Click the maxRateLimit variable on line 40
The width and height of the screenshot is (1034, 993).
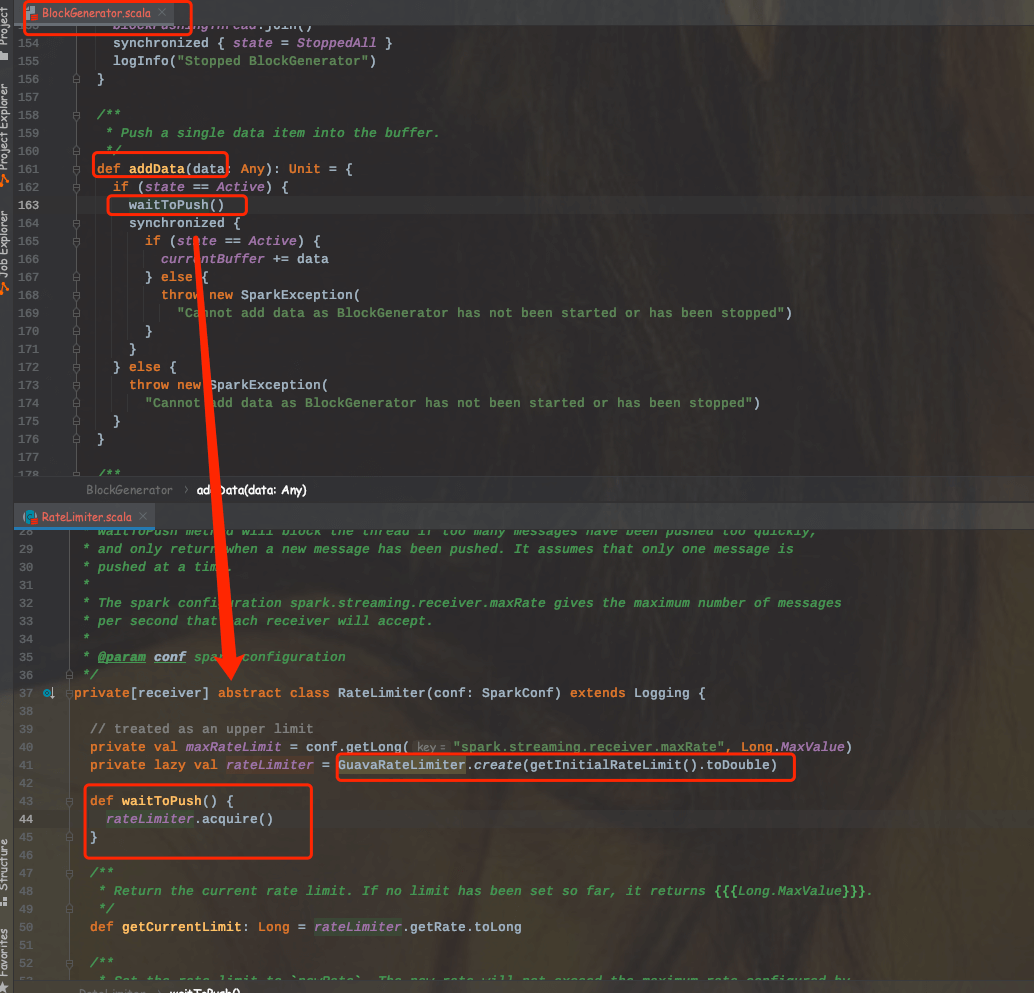233,747
